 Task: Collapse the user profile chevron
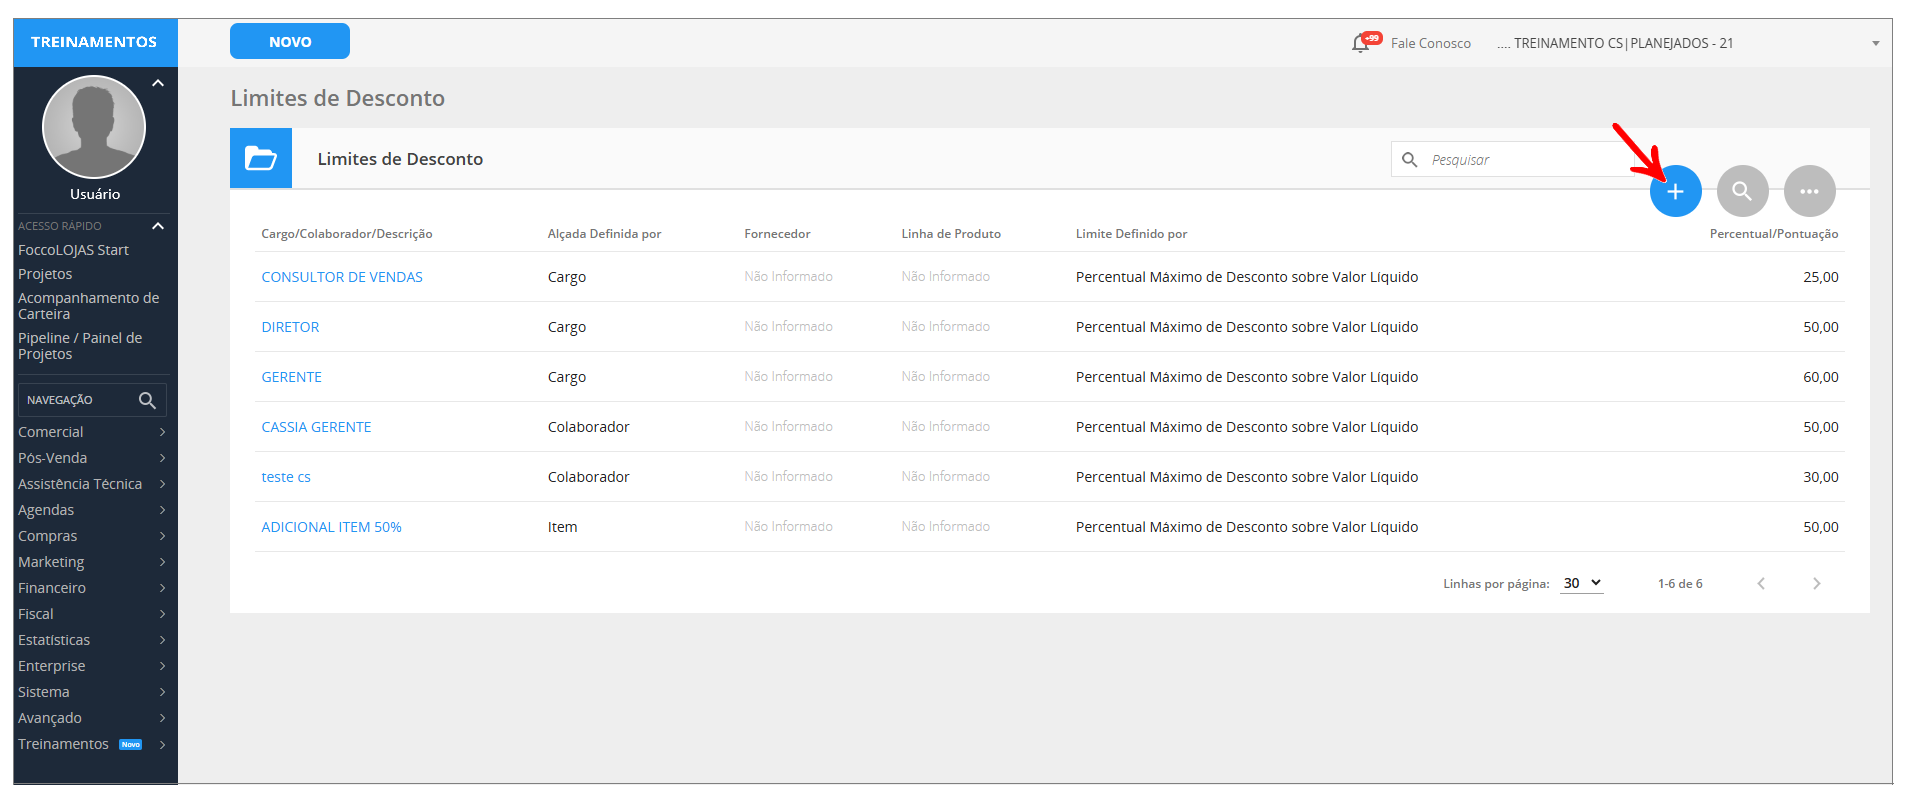coord(158,83)
